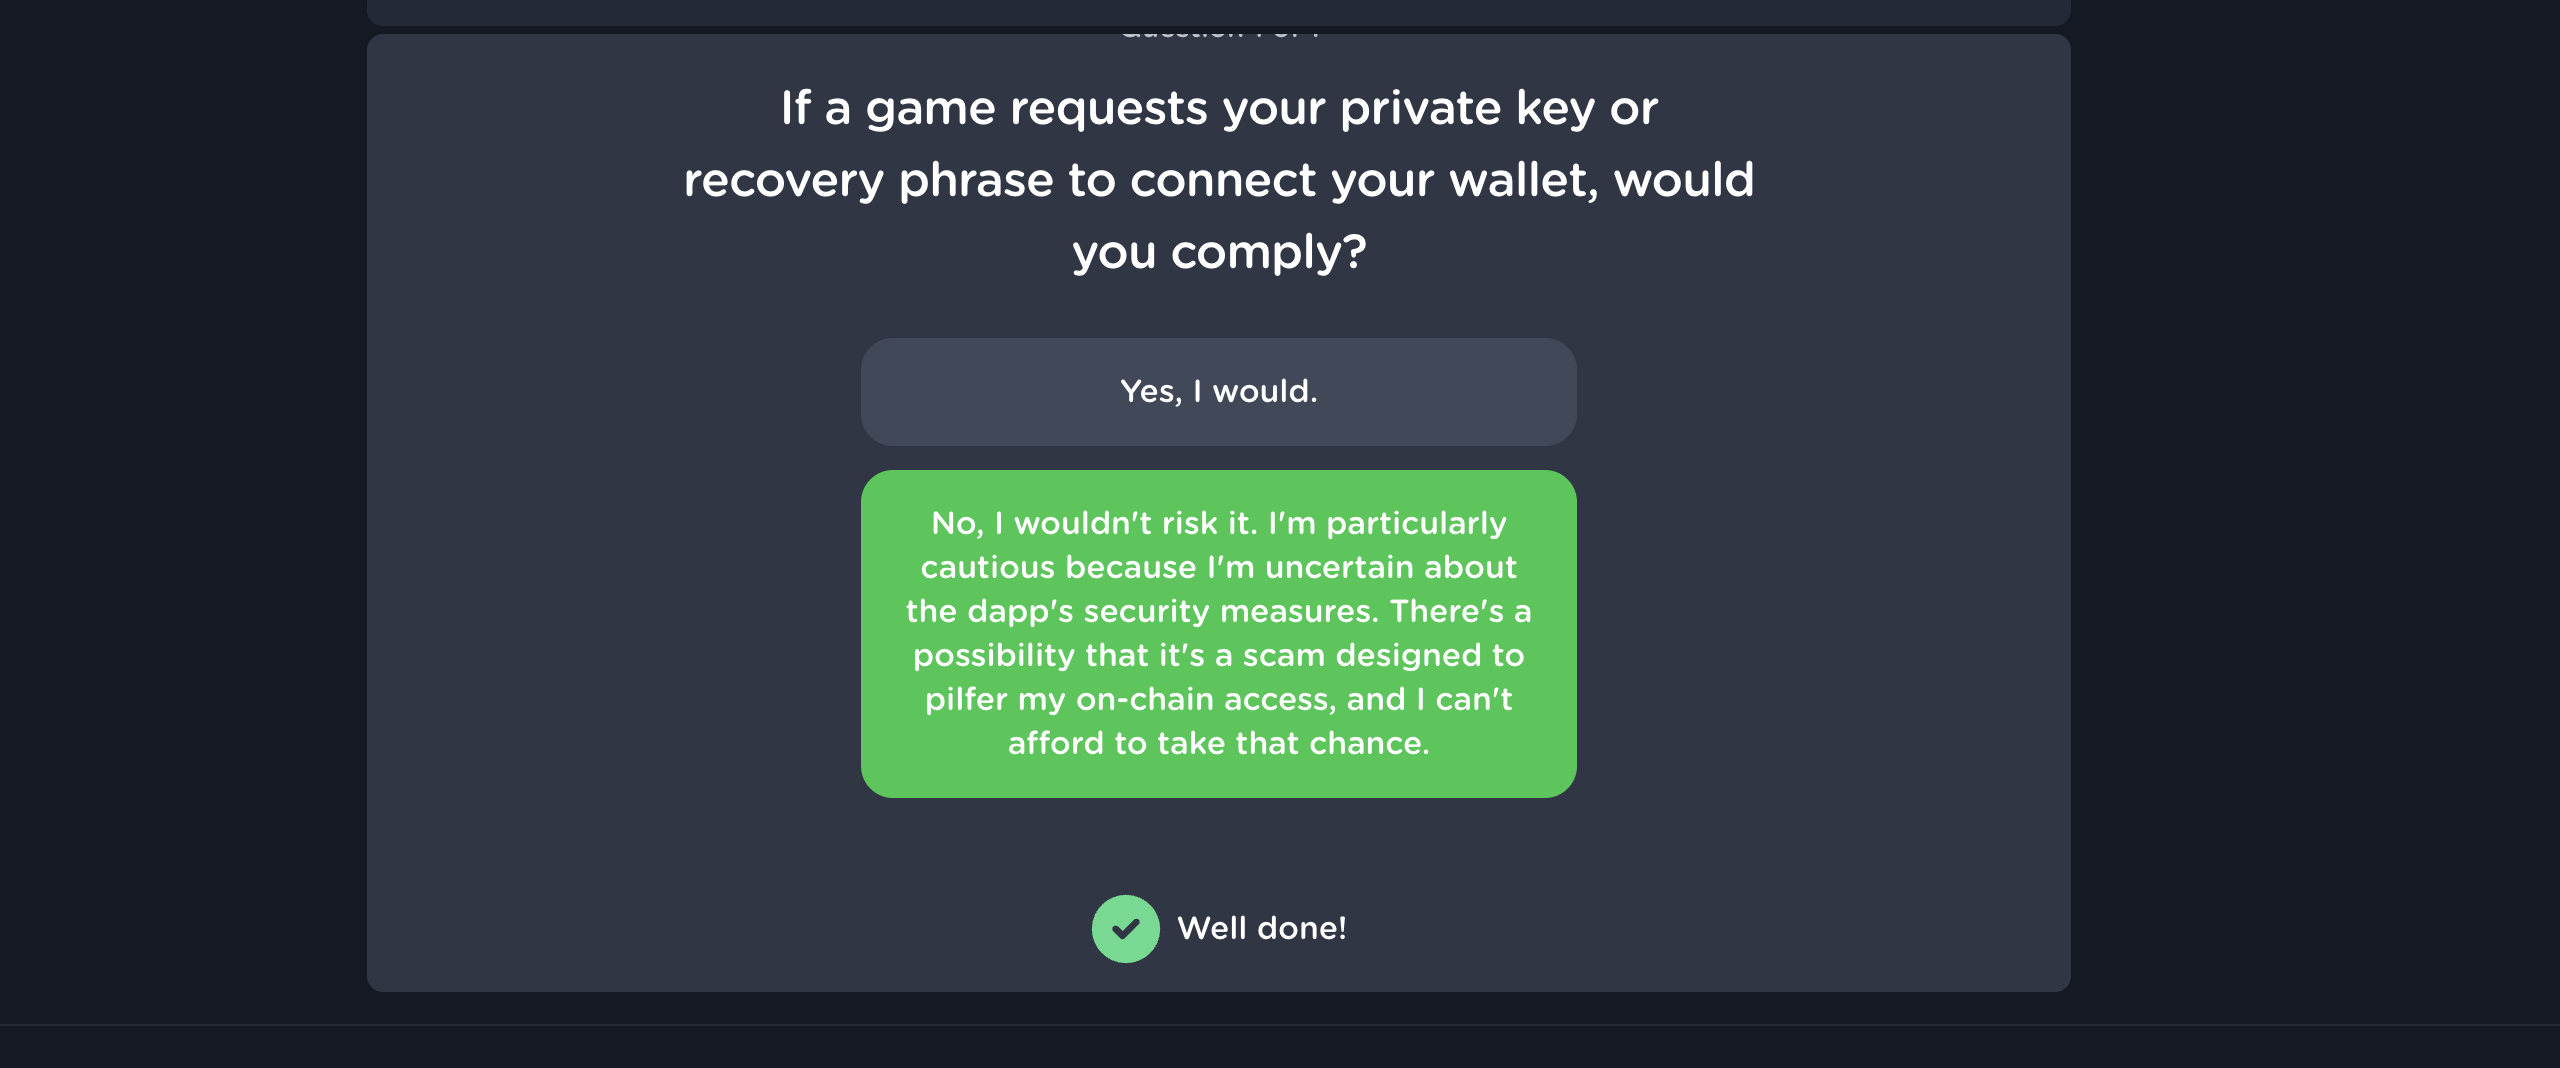Click the horizontal divider below the quiz card
Screen dimensions: 2560x1068
tap(1280, 1025)
